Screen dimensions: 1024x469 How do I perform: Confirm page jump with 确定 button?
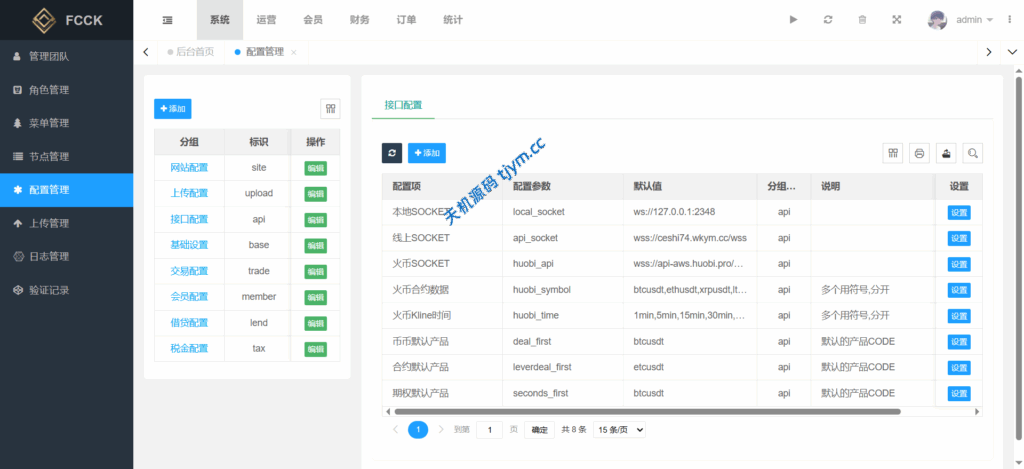click(539, 430)
